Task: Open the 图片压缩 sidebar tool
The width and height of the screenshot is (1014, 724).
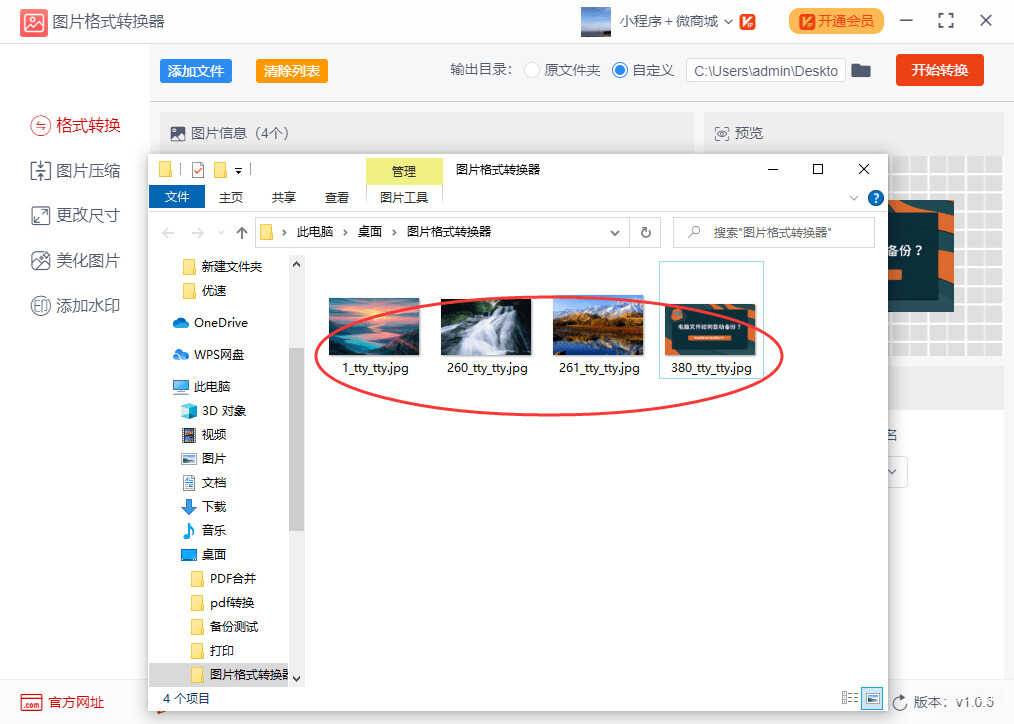Action: [x=76, y=171]
